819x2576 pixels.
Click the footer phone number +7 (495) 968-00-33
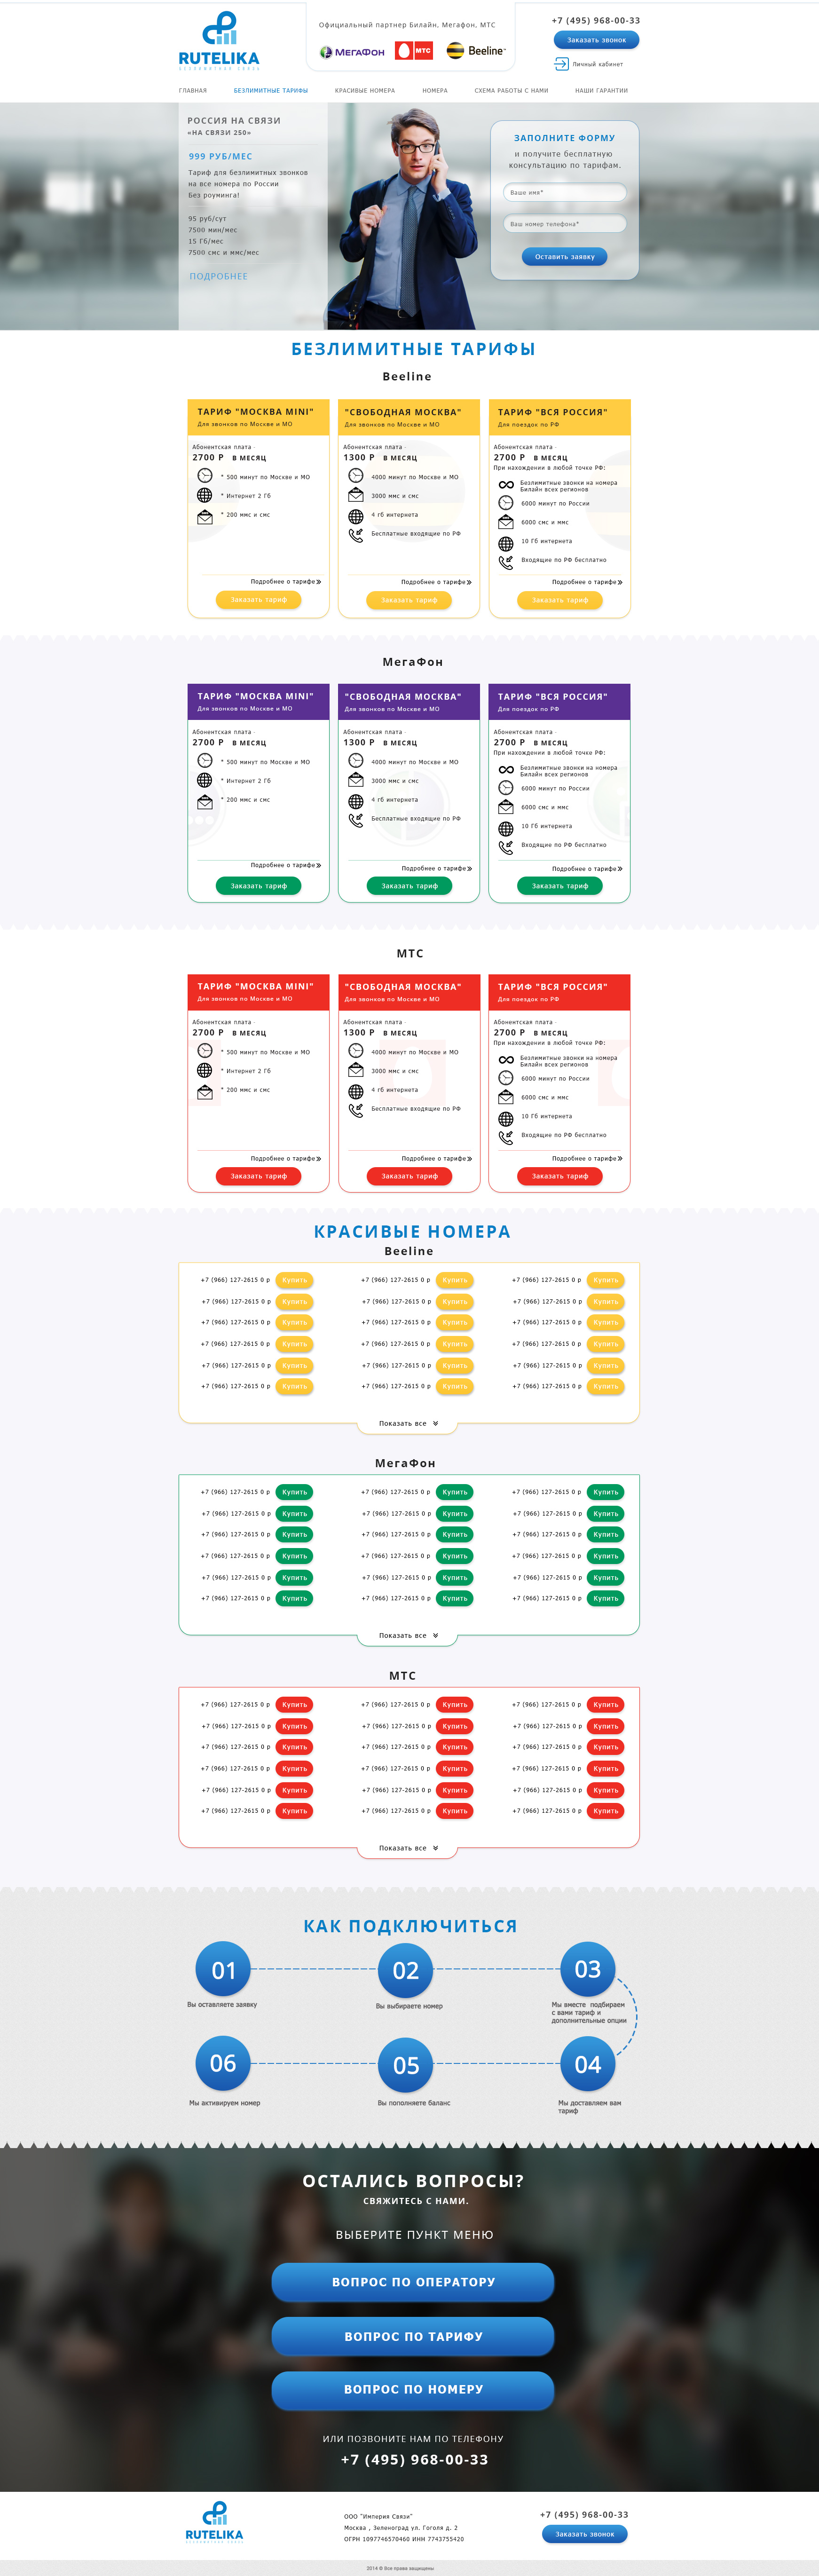pyautogui.click(x=584, y=2514)
